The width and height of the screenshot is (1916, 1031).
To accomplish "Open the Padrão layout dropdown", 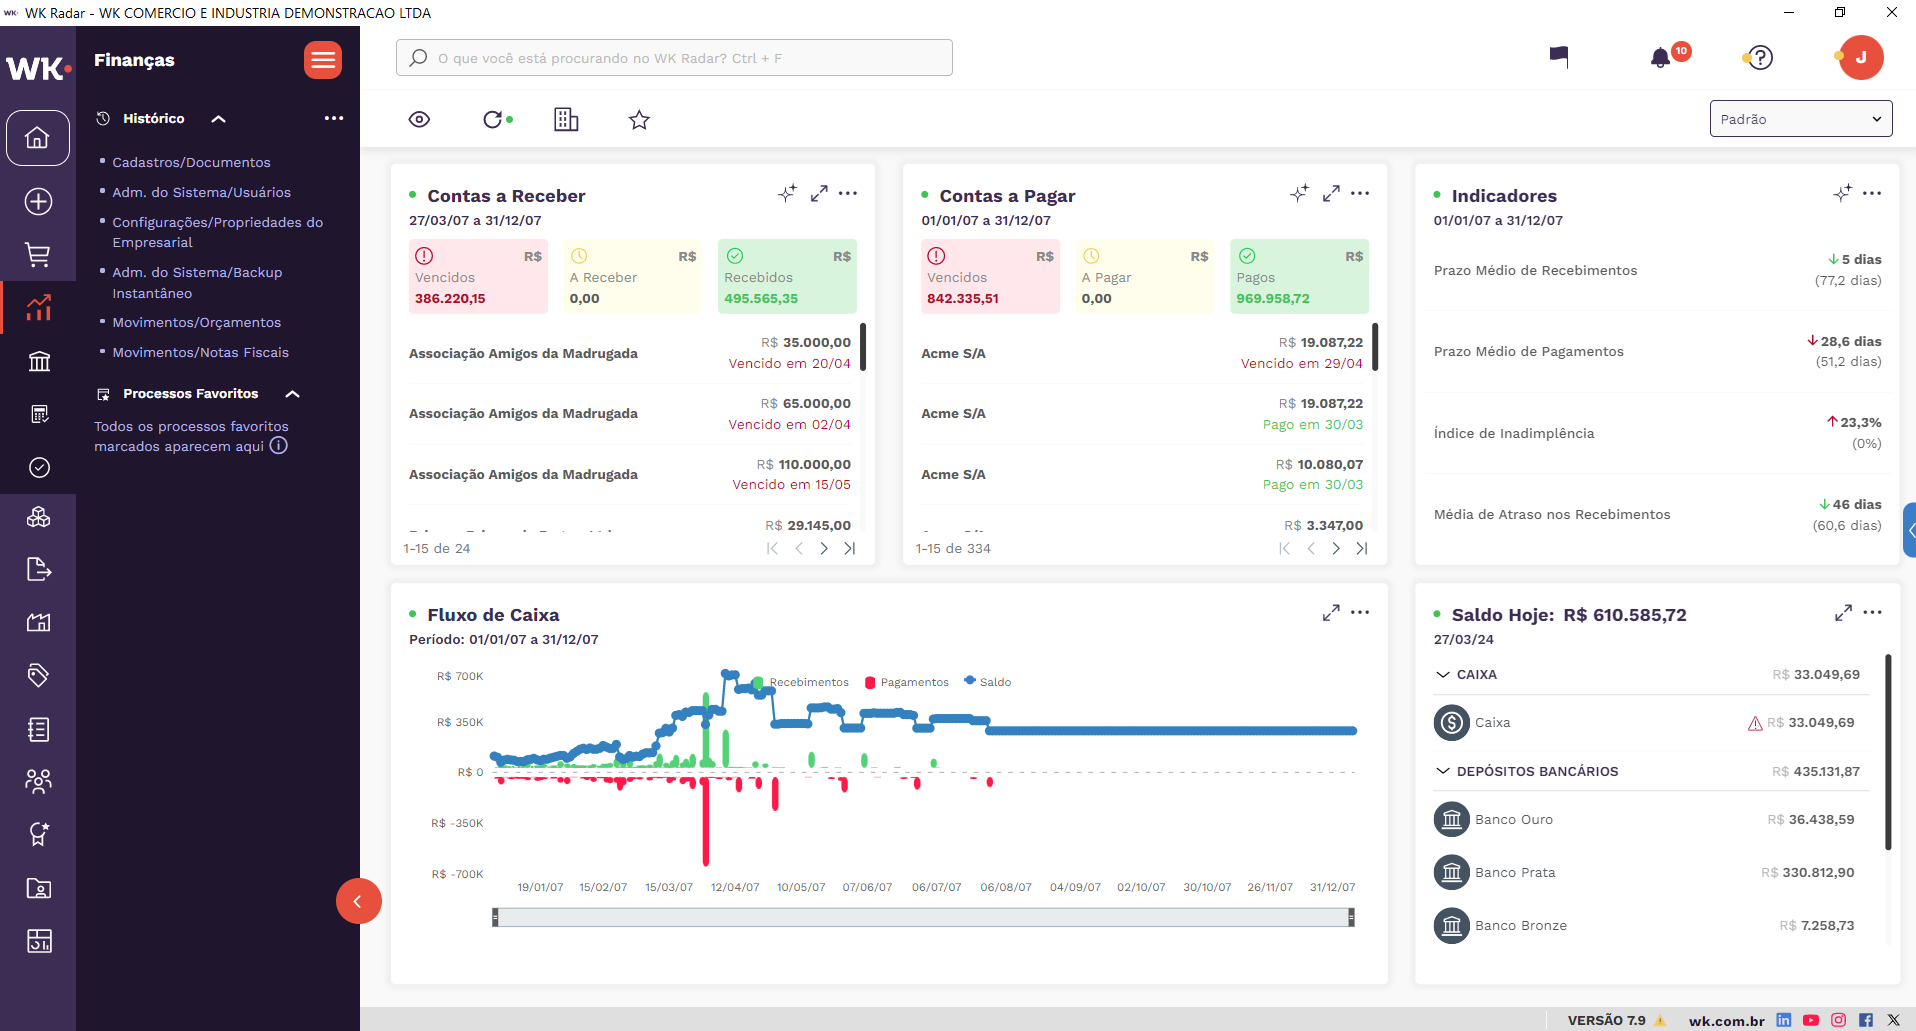I will tap(1800, 119).
